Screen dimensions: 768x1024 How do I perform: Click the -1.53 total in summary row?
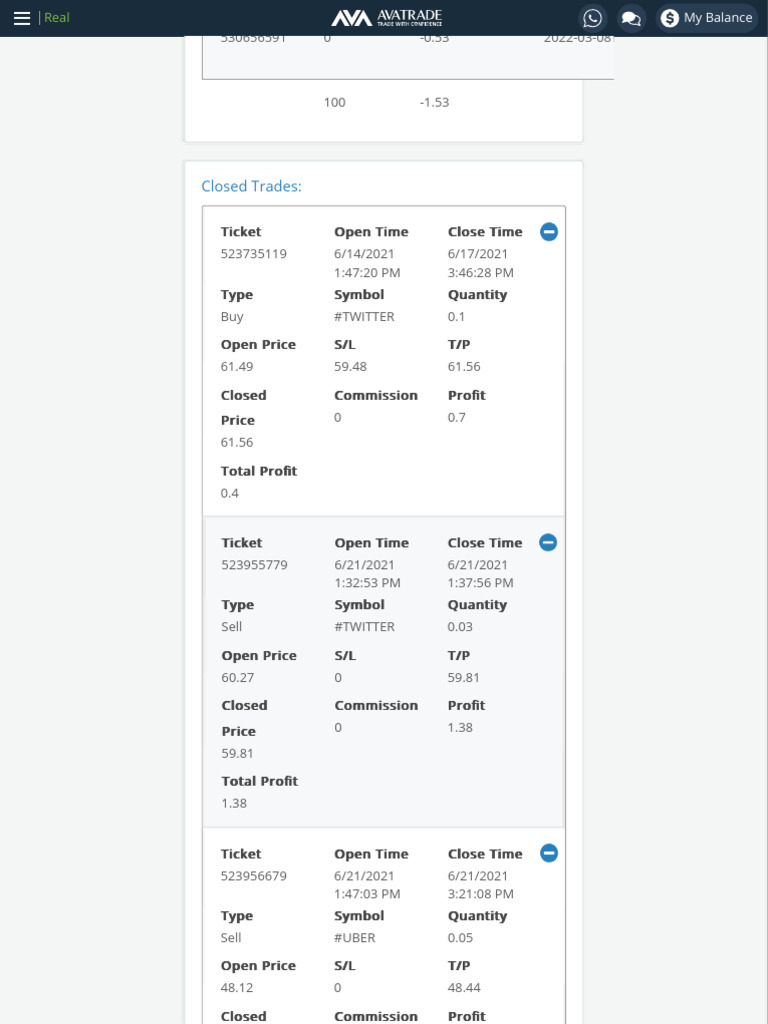(x=434, y=102)
